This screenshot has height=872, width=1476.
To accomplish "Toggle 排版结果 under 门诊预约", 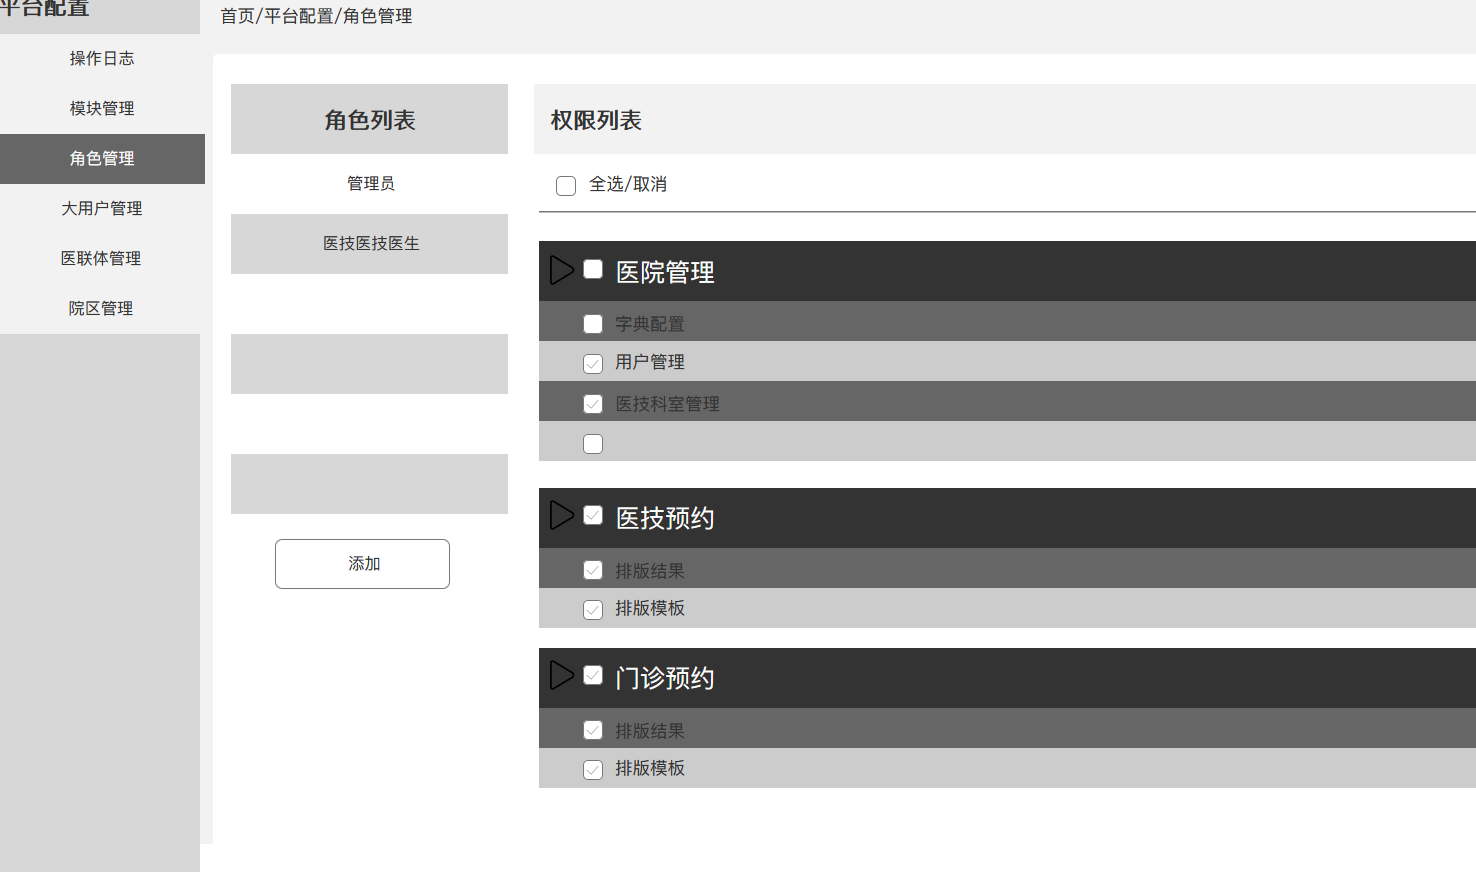I will 593,730.
